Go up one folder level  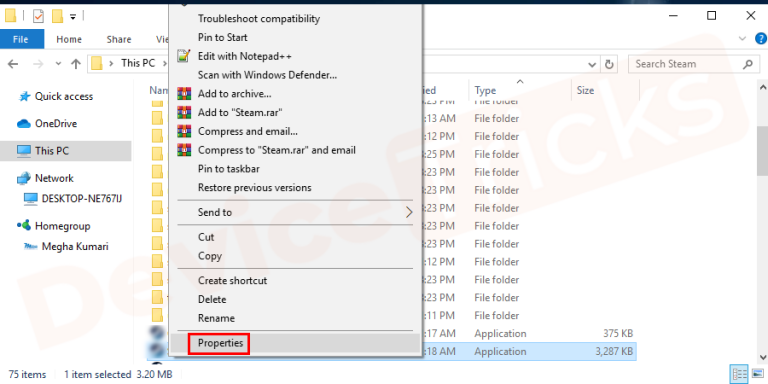[x=75, y=64]
